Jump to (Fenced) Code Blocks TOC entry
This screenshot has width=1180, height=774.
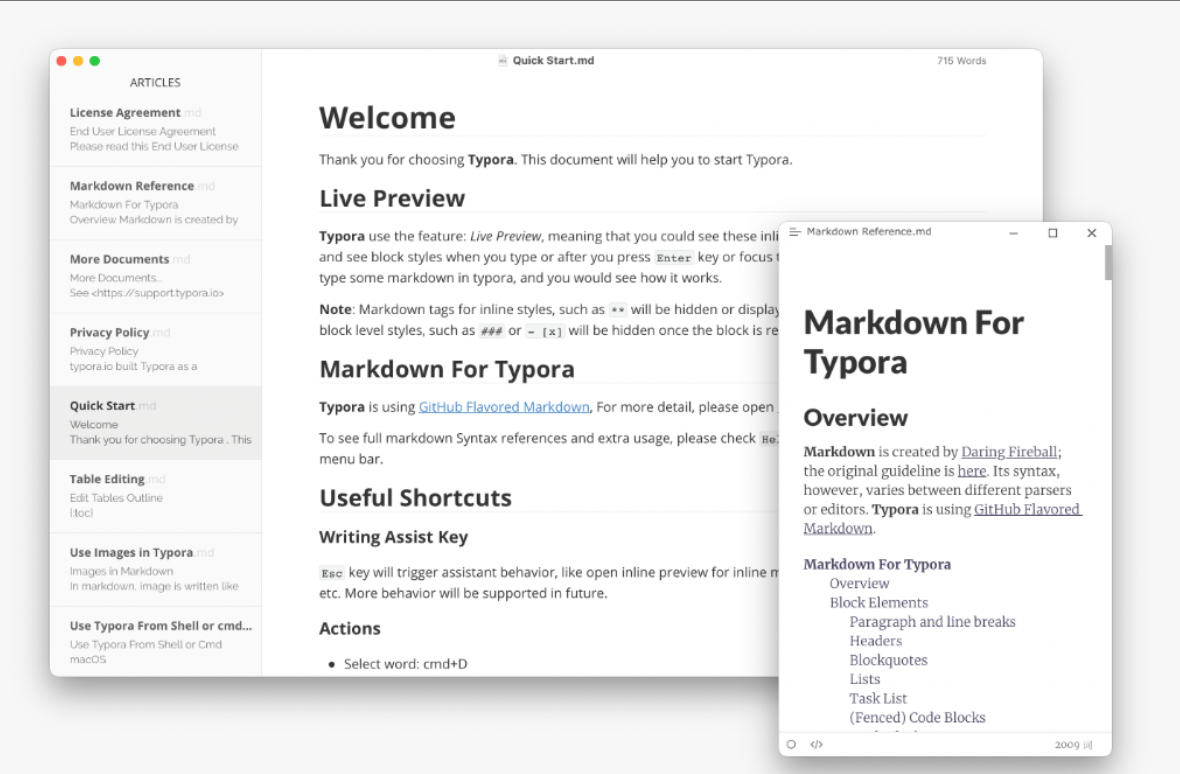pos(917,718)
